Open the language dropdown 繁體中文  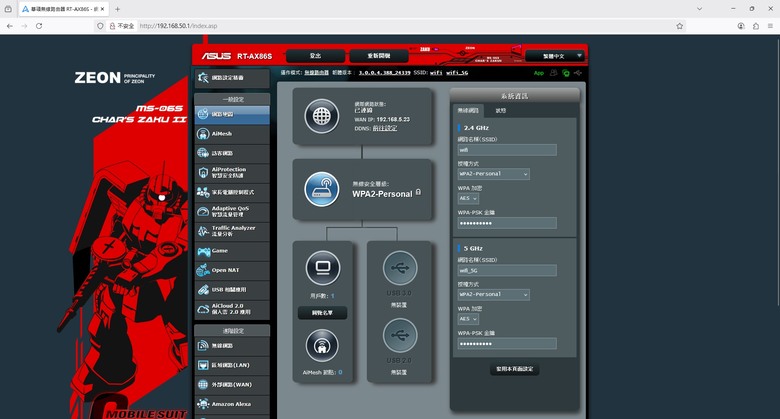point(555,56)
